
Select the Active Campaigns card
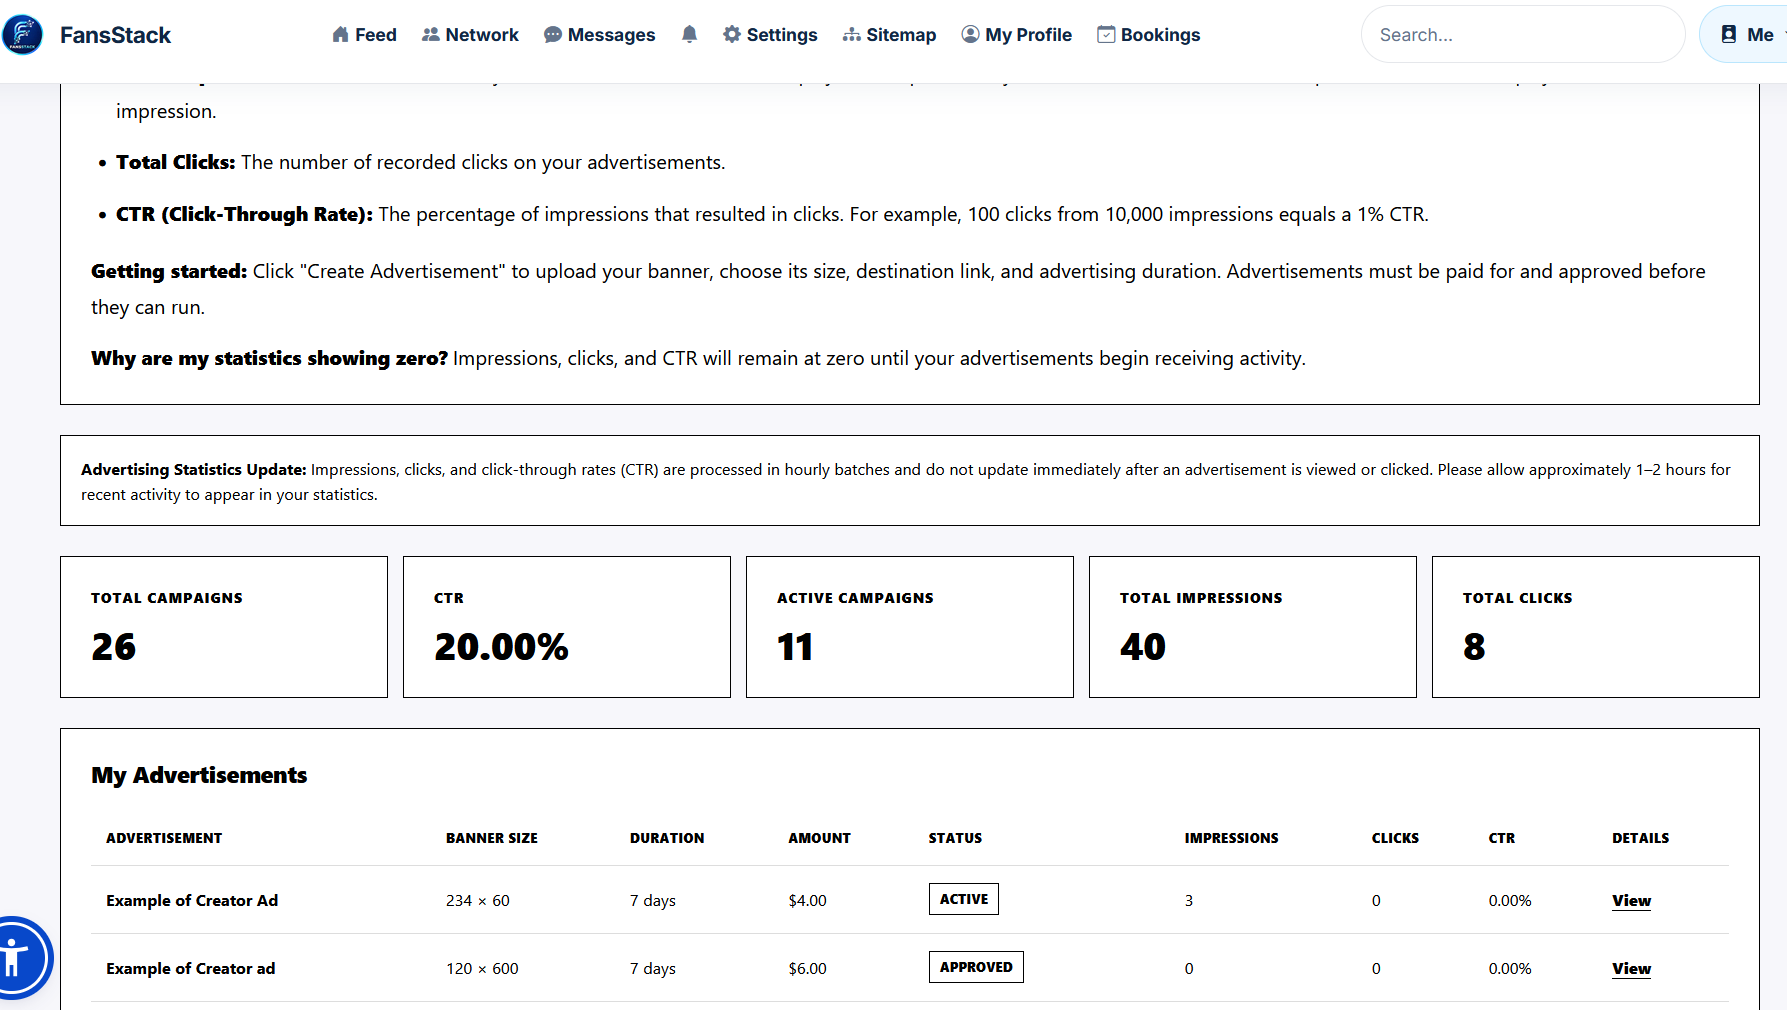coord(910,627)
